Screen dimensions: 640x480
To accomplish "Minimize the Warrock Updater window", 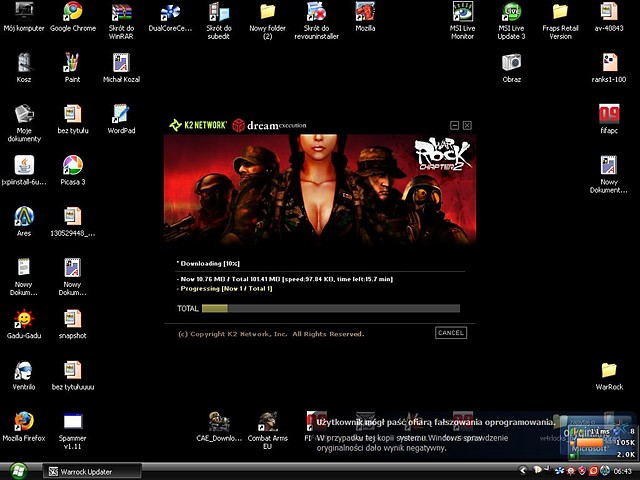I will coord(454,125).
